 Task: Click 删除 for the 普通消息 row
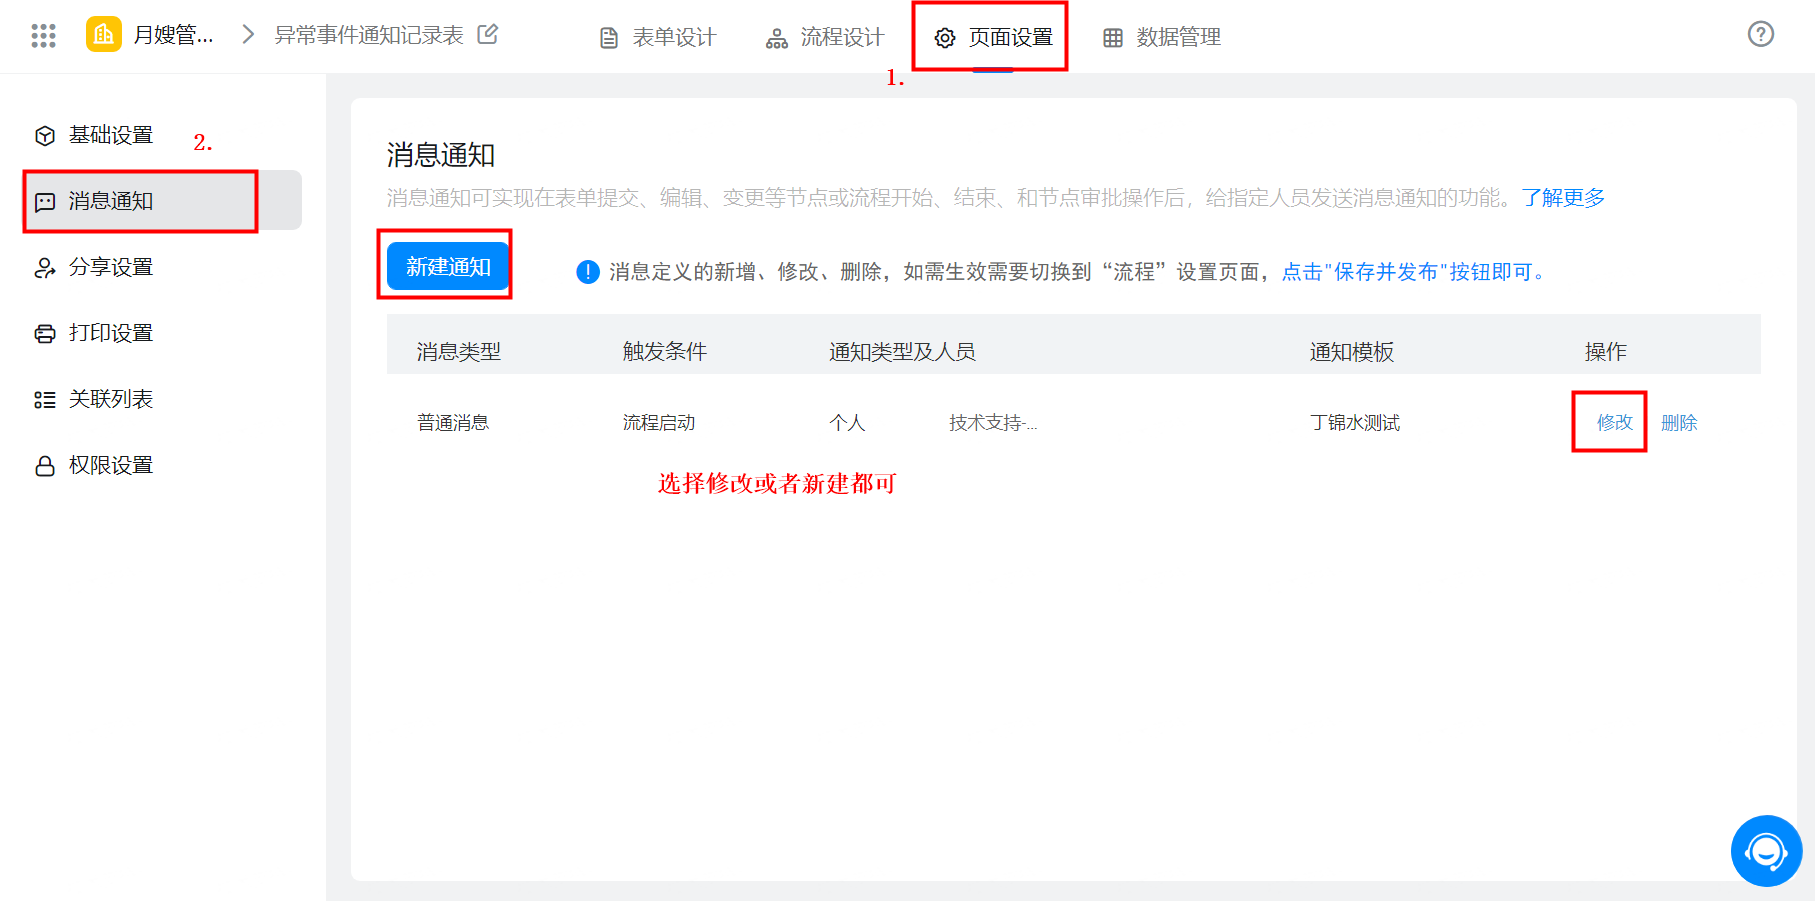click(1679, 423)
